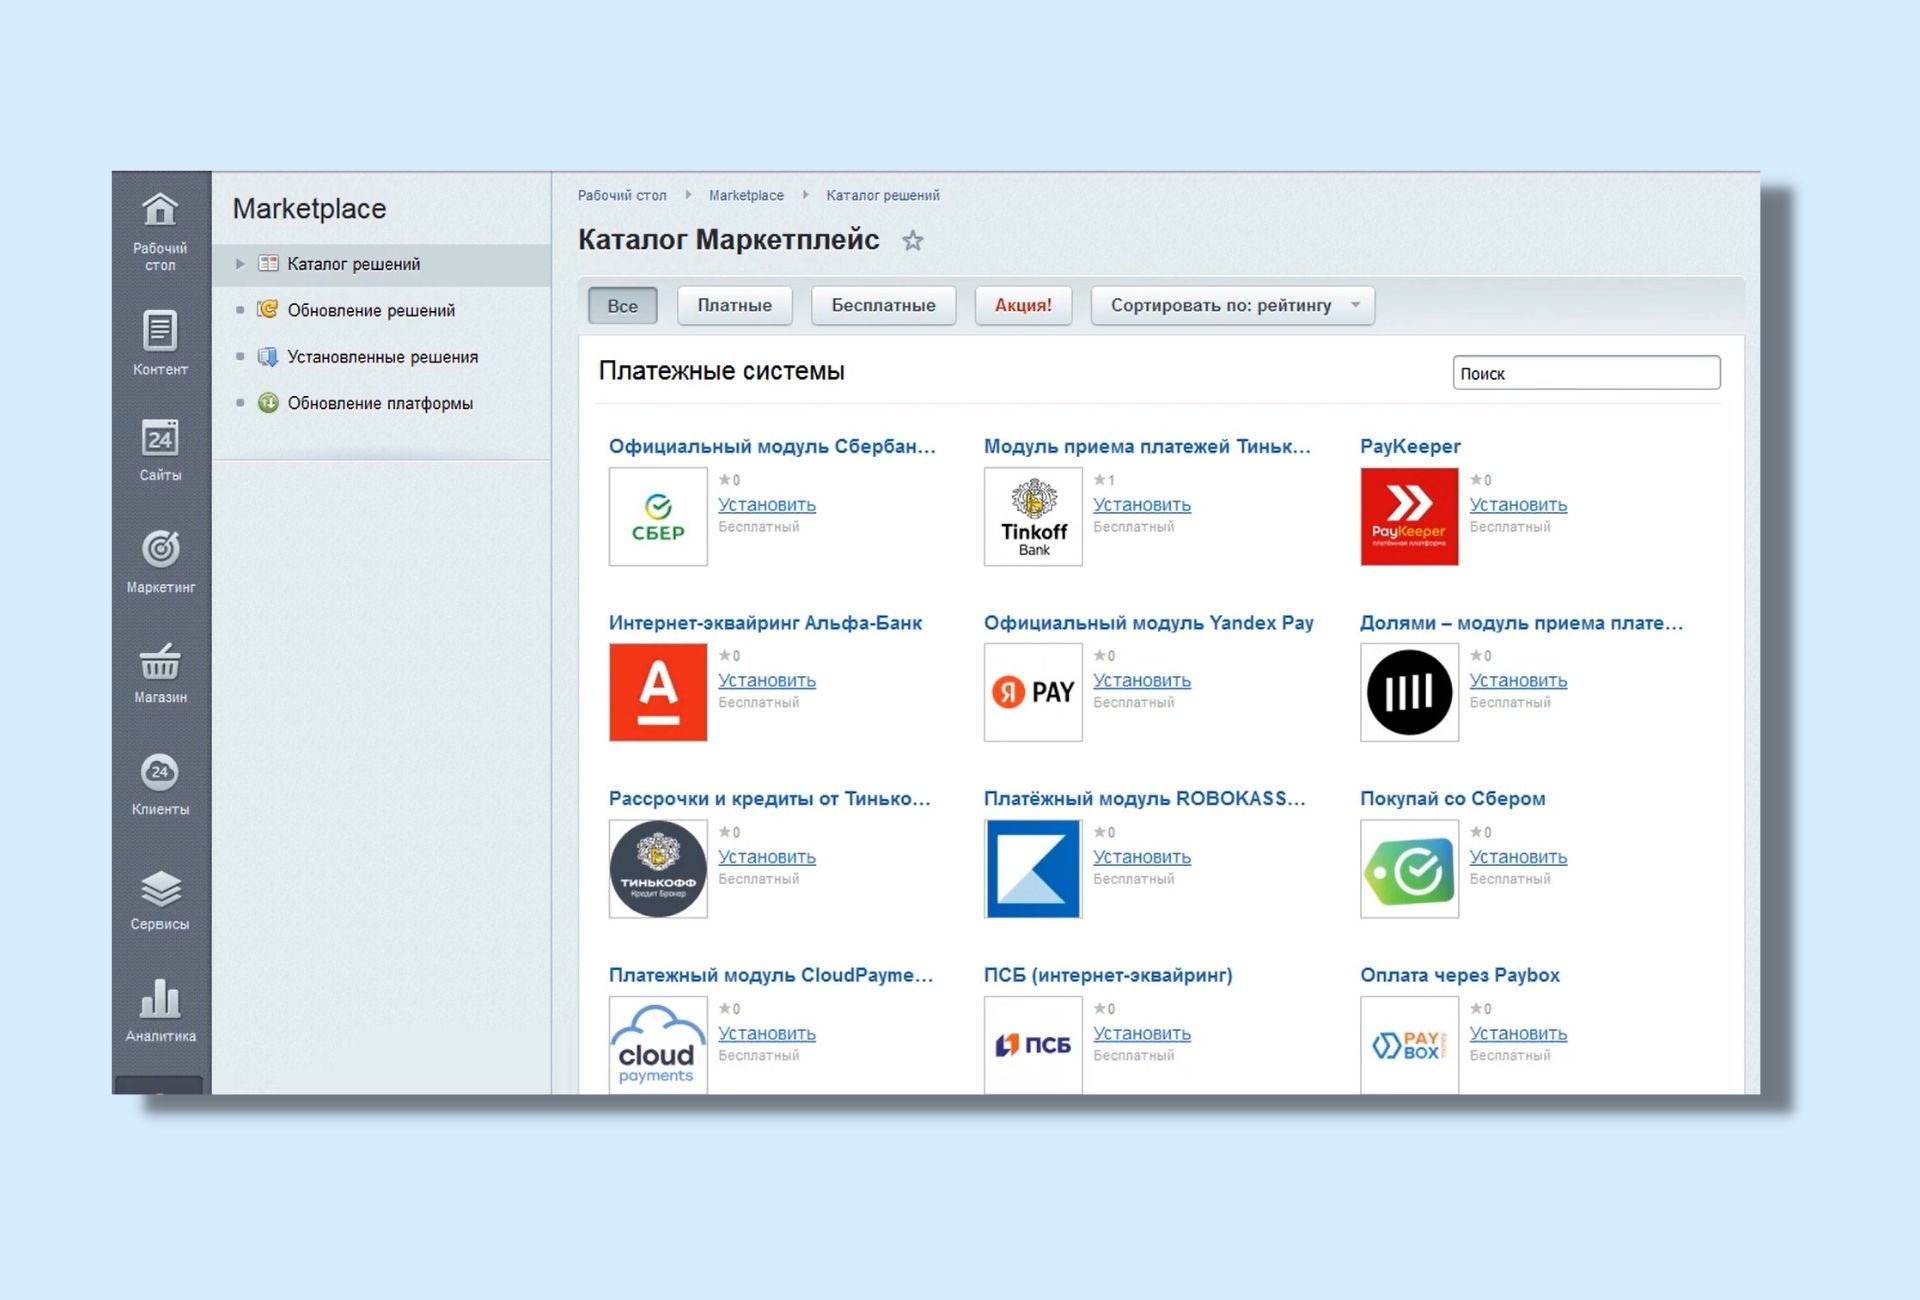The image size is (1920, 1300).
Task: Add Каталог Маркетплейс to favorites star
Action: coord(912,240)
